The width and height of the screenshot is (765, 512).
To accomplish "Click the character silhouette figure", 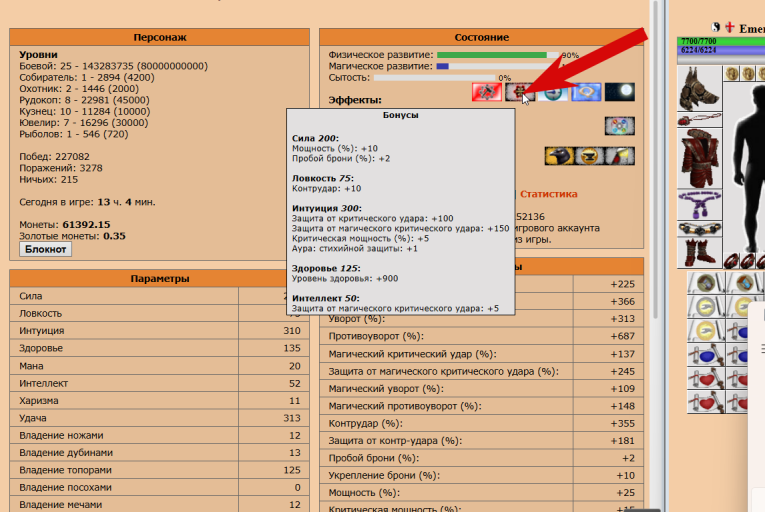I will tap(748, 166).
